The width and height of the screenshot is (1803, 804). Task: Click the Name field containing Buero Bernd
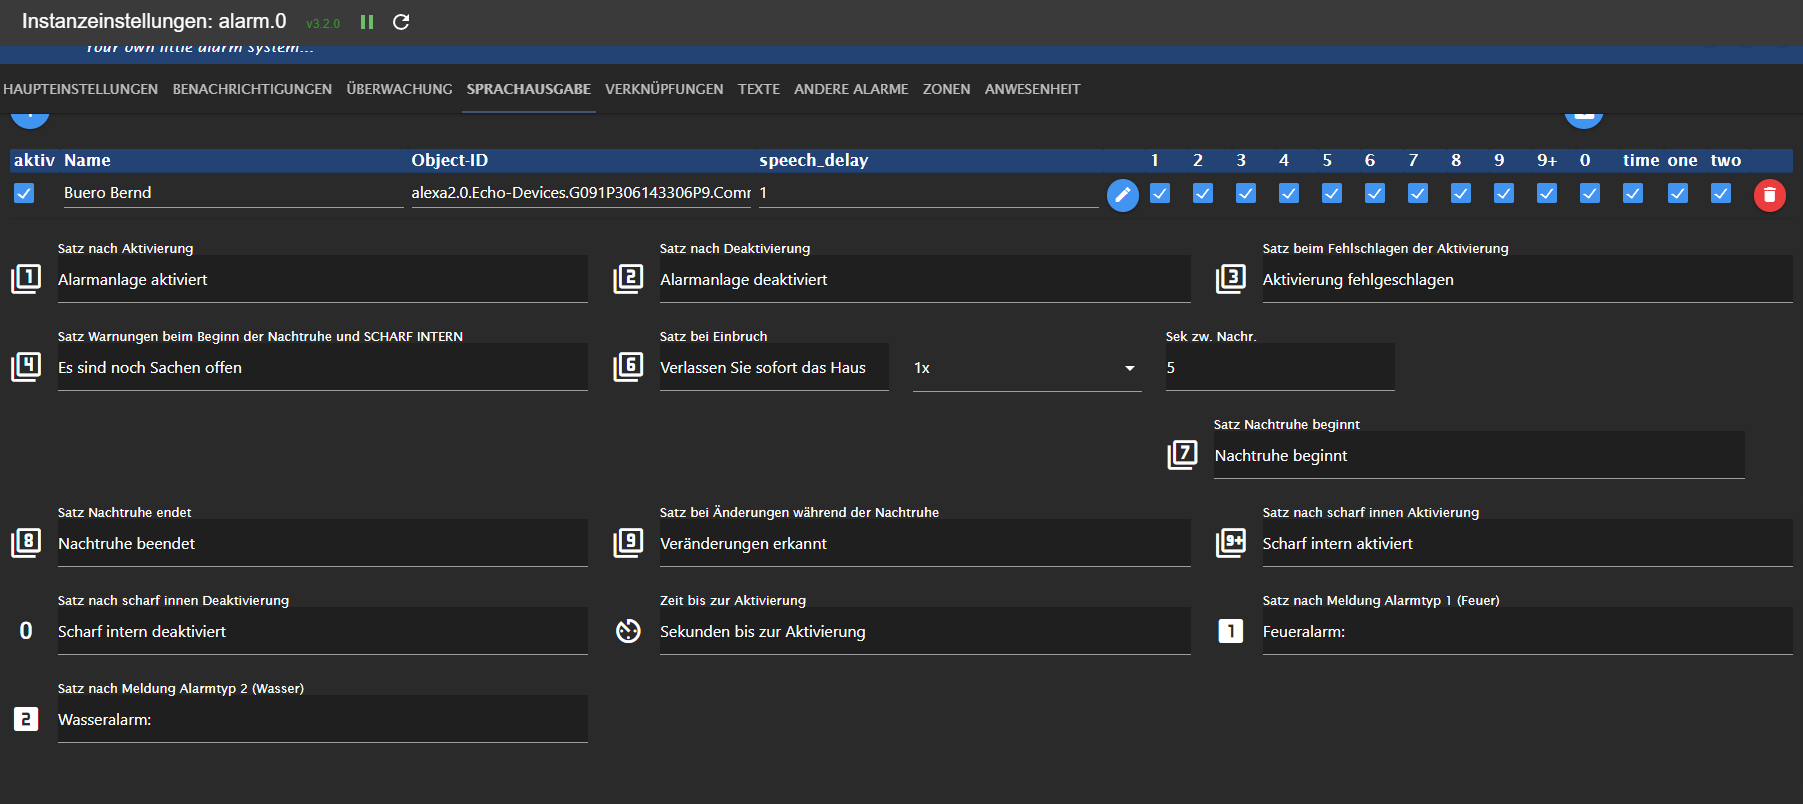coord(233,193)
